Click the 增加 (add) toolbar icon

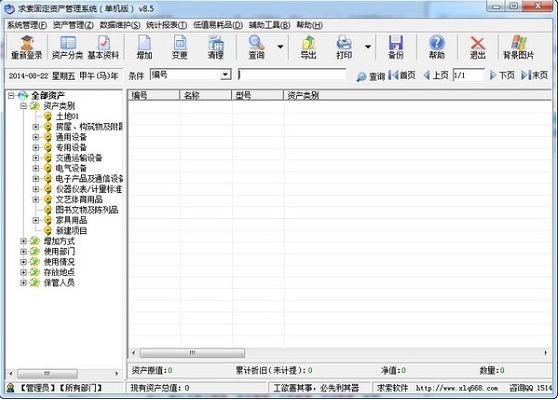[144, 47]
